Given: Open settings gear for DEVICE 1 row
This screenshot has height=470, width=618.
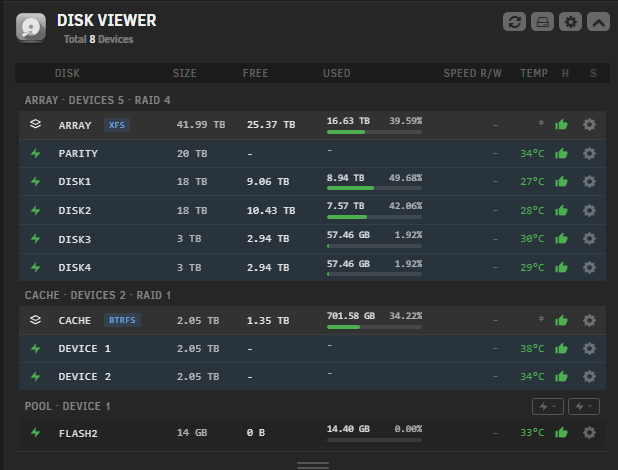Looking at the screenshot, I should pyautogui.click(x=589, y=349).
